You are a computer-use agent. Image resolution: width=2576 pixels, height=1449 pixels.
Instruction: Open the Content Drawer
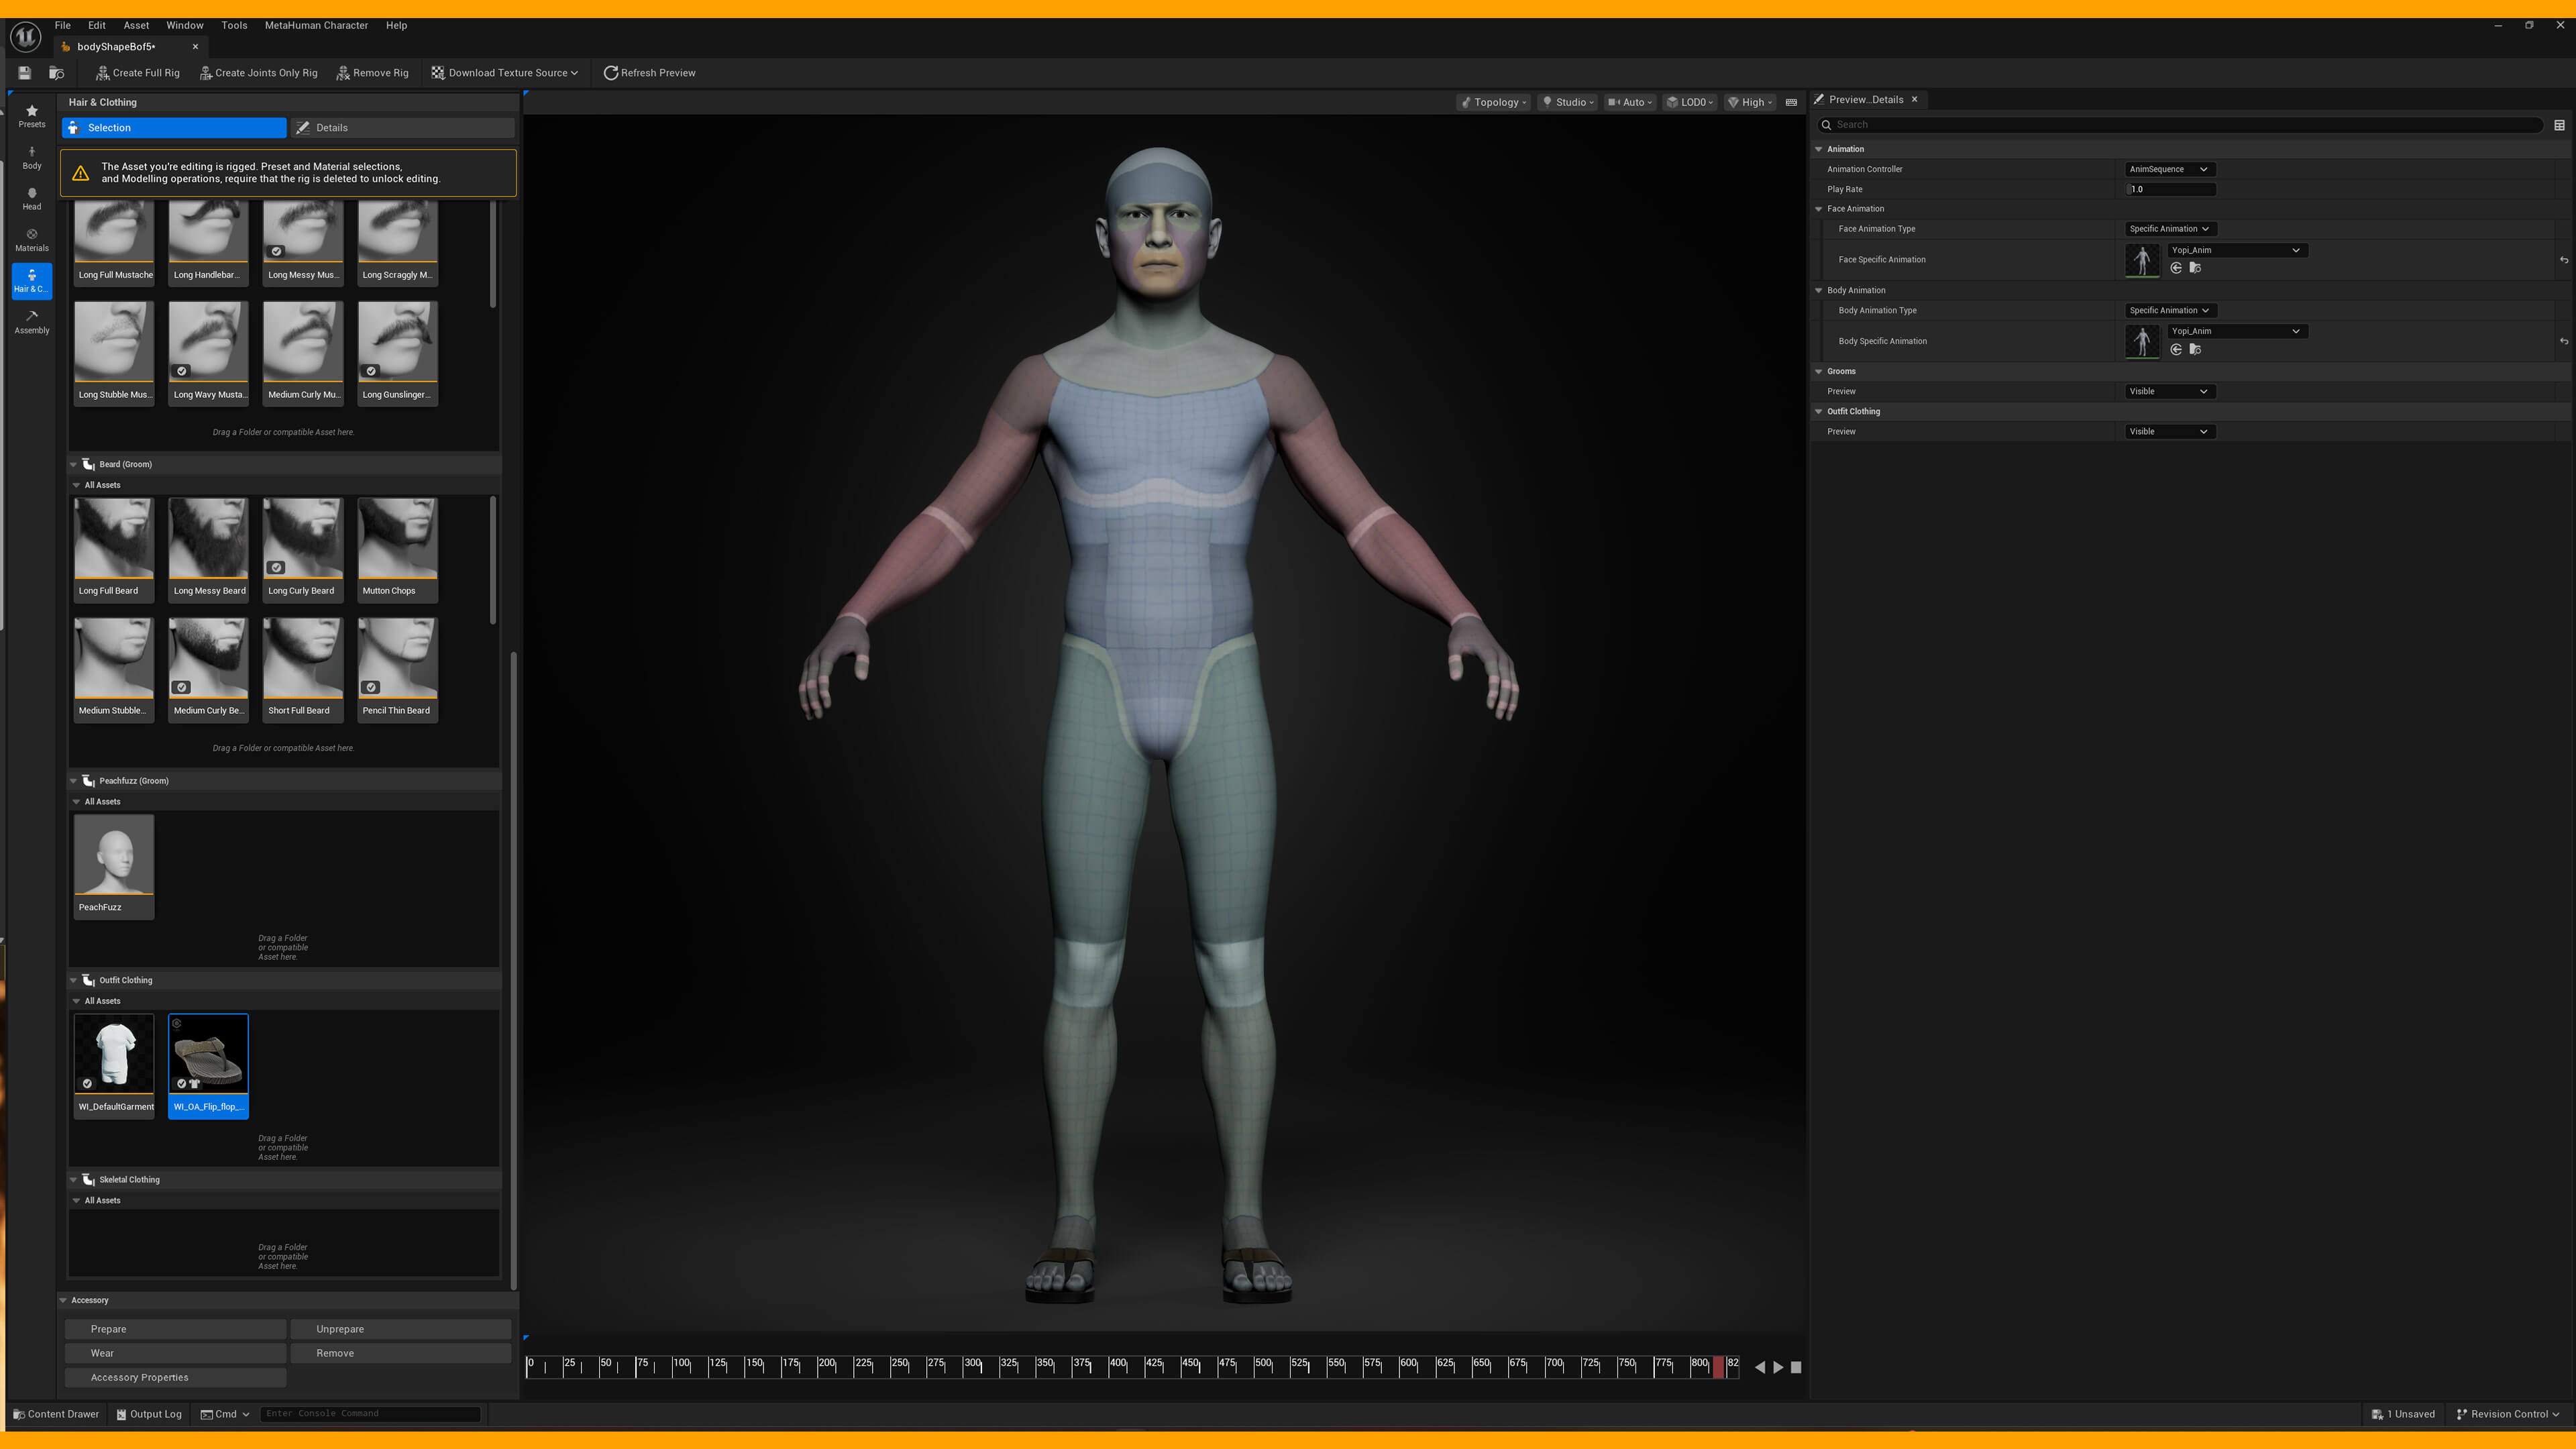coord(56,1414)
